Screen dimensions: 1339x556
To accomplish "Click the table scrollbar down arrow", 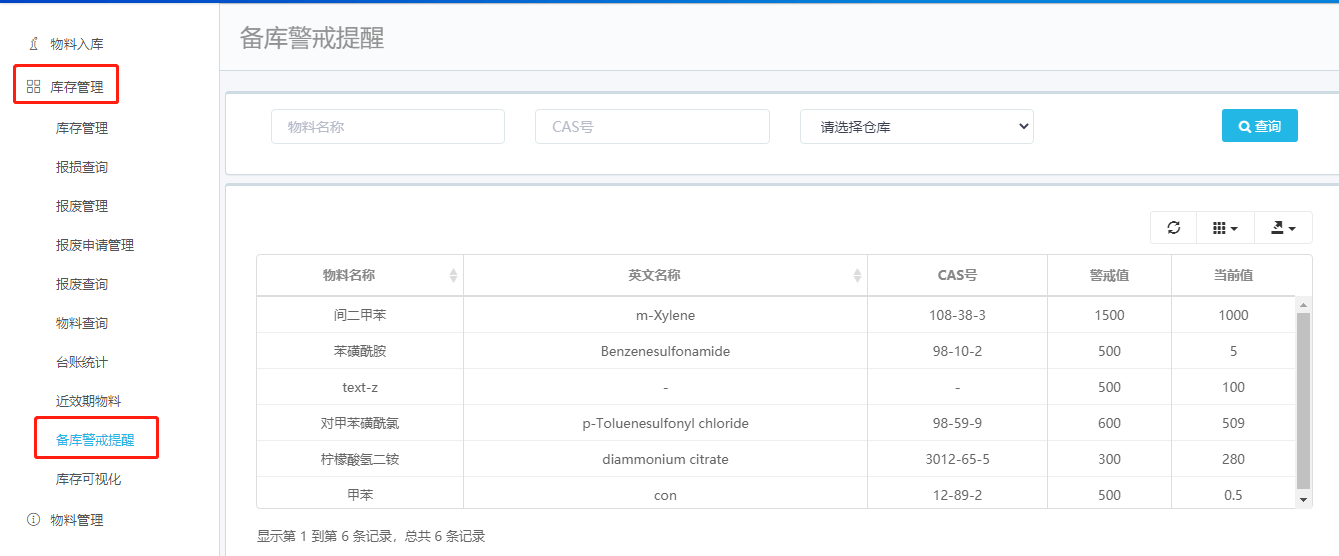I will pyautogui.click(x=1303, y=498).
